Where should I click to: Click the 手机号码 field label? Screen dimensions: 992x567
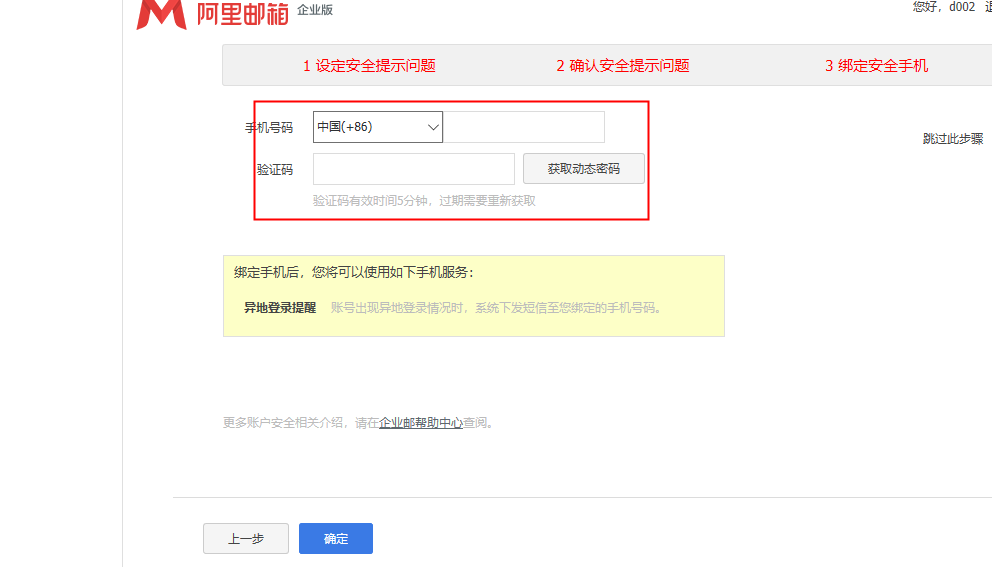click(x=269, y=128)
